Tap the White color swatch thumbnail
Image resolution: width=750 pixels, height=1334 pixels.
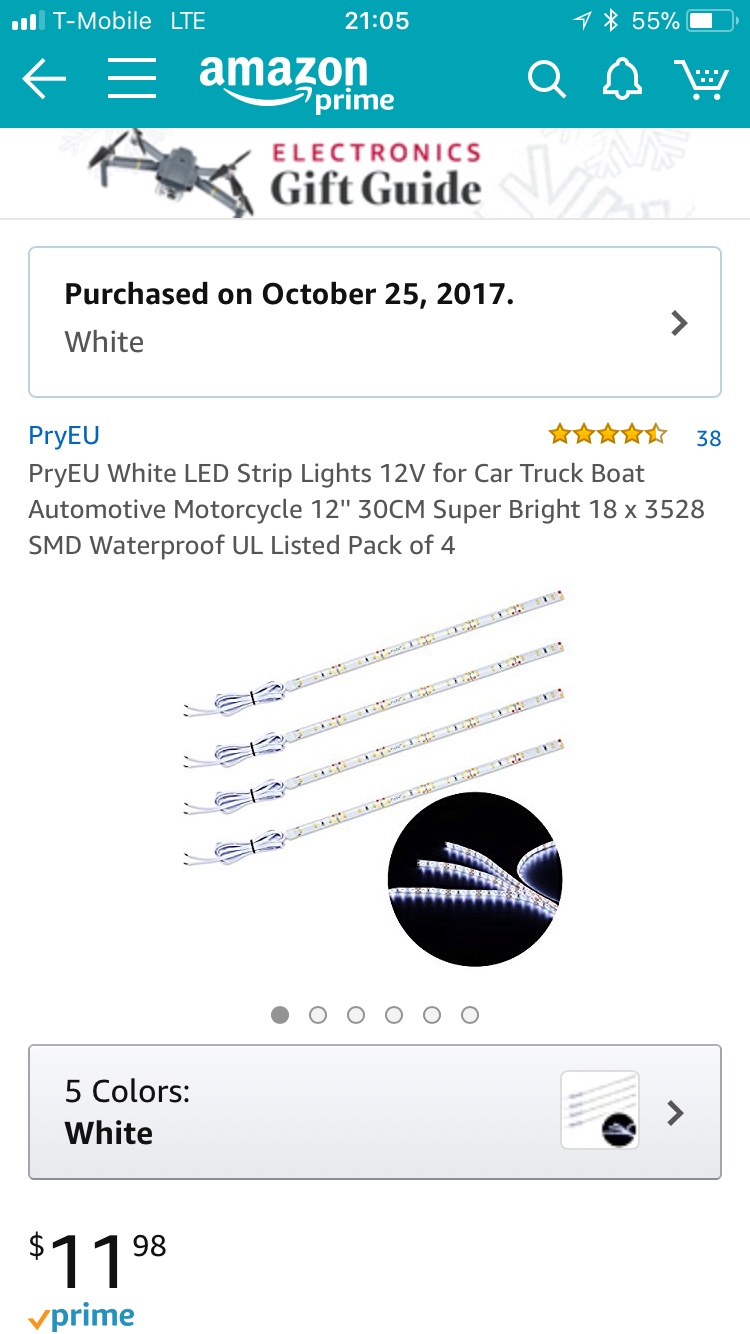[600, 1110]
